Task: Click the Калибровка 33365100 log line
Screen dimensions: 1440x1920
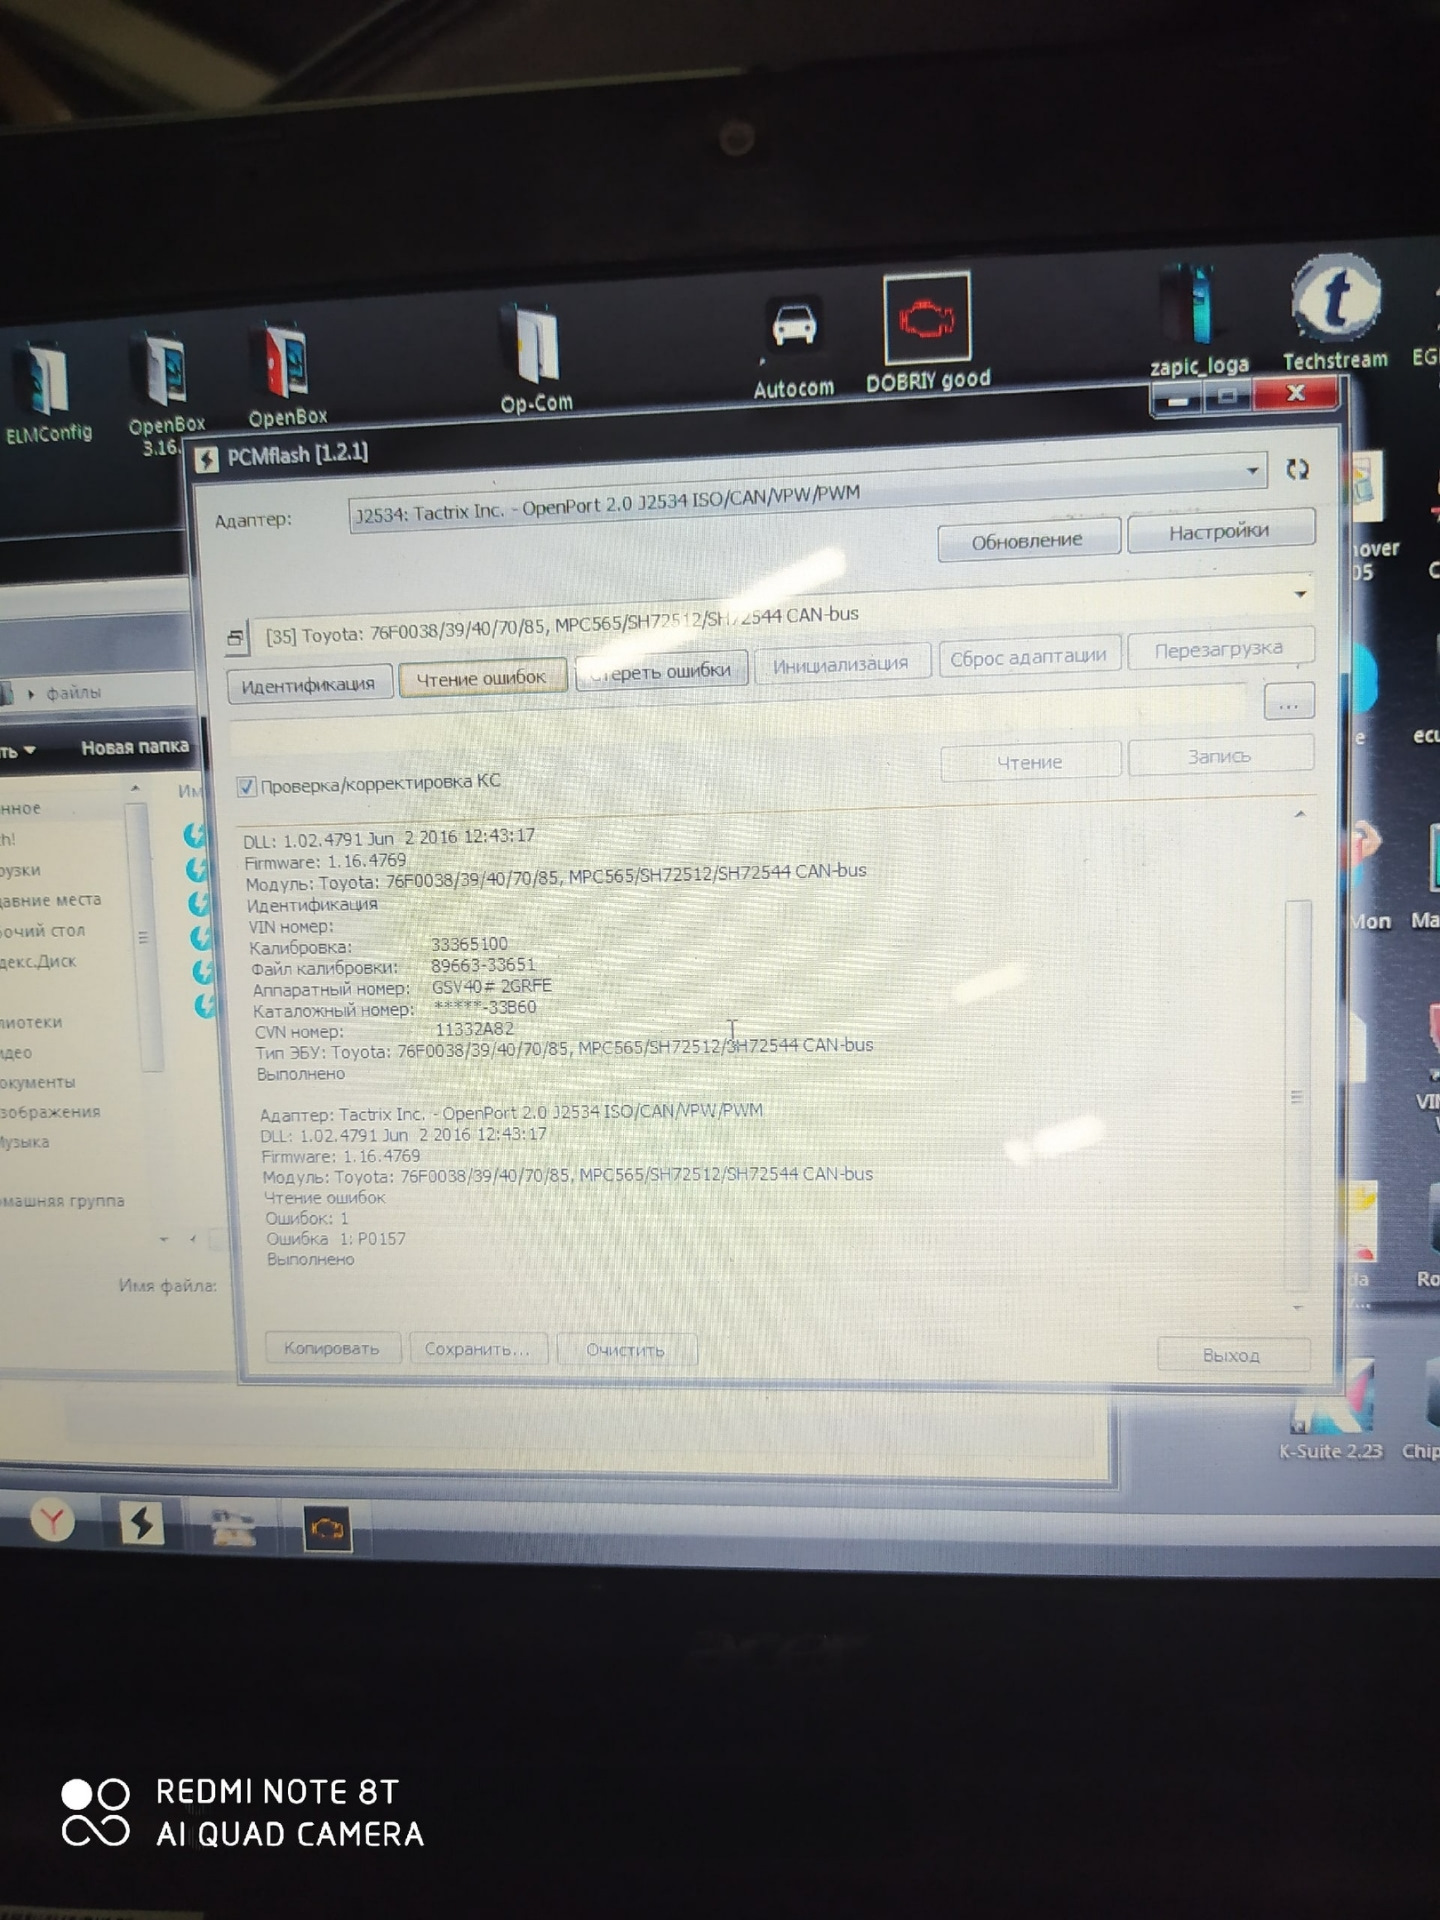Action: point(379,945)
